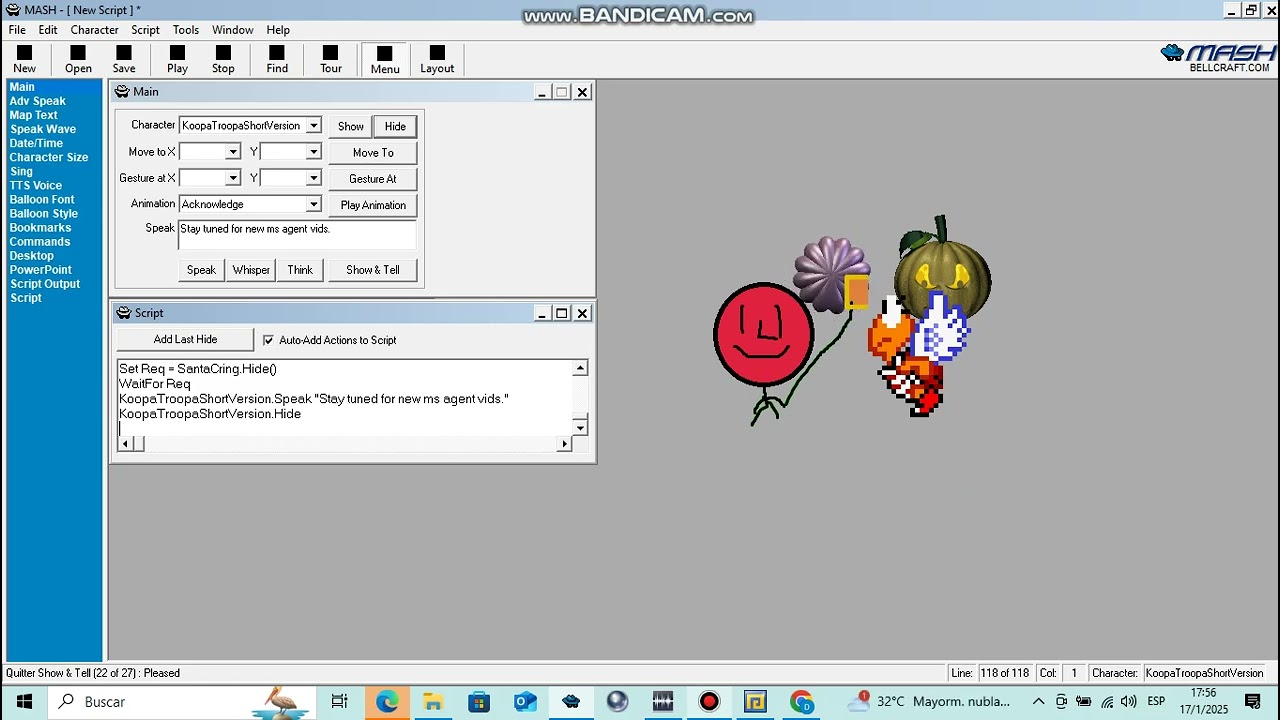
Task: Select TTS Voice in the sidebar
Action: click(x=36, y=186)
